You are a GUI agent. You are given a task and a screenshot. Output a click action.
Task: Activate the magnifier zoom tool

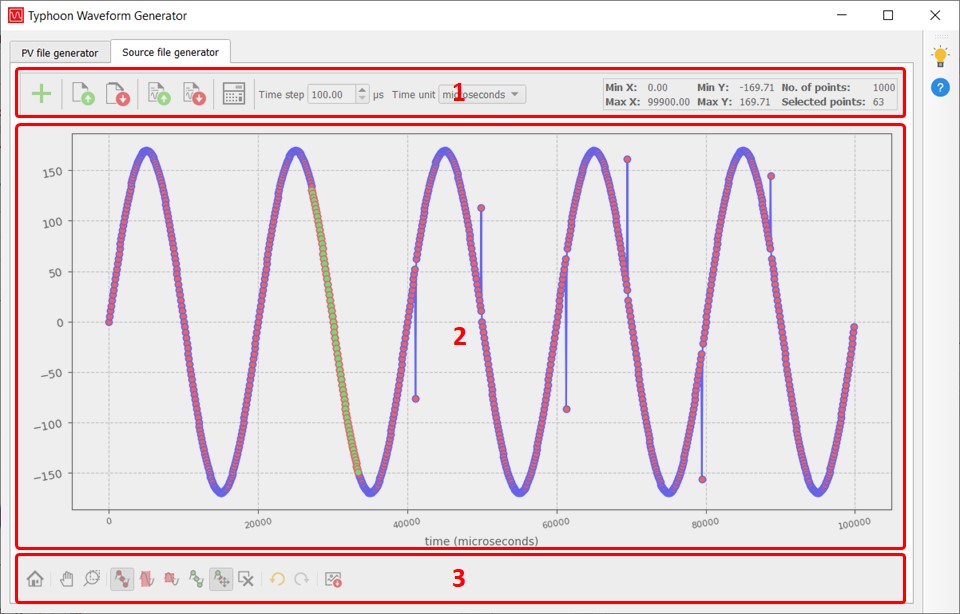(x=93, y=579)
